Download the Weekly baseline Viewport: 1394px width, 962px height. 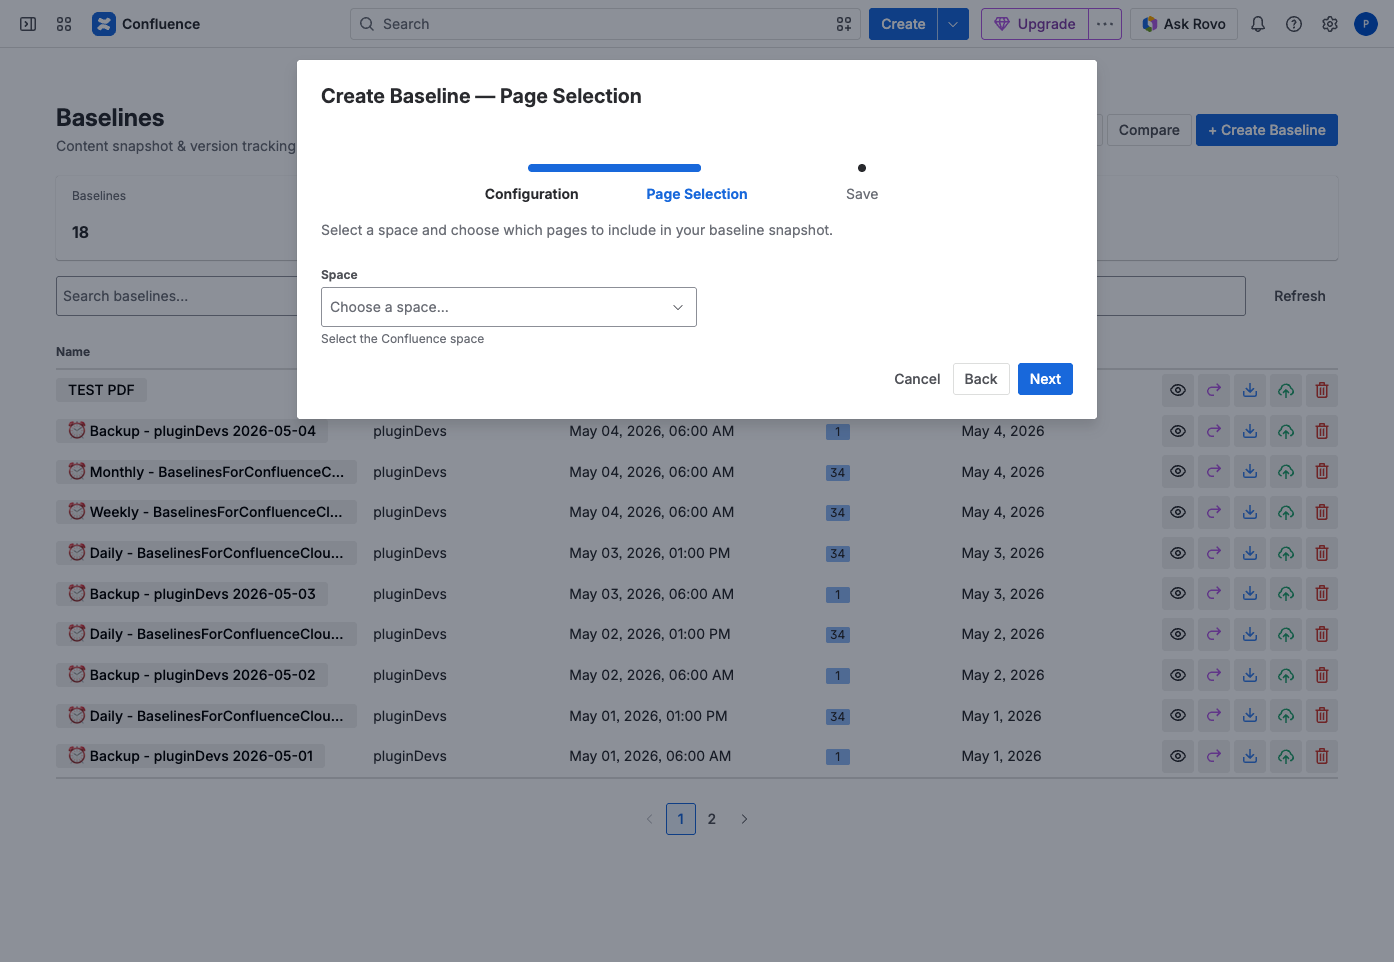(x=1250, y=512)
